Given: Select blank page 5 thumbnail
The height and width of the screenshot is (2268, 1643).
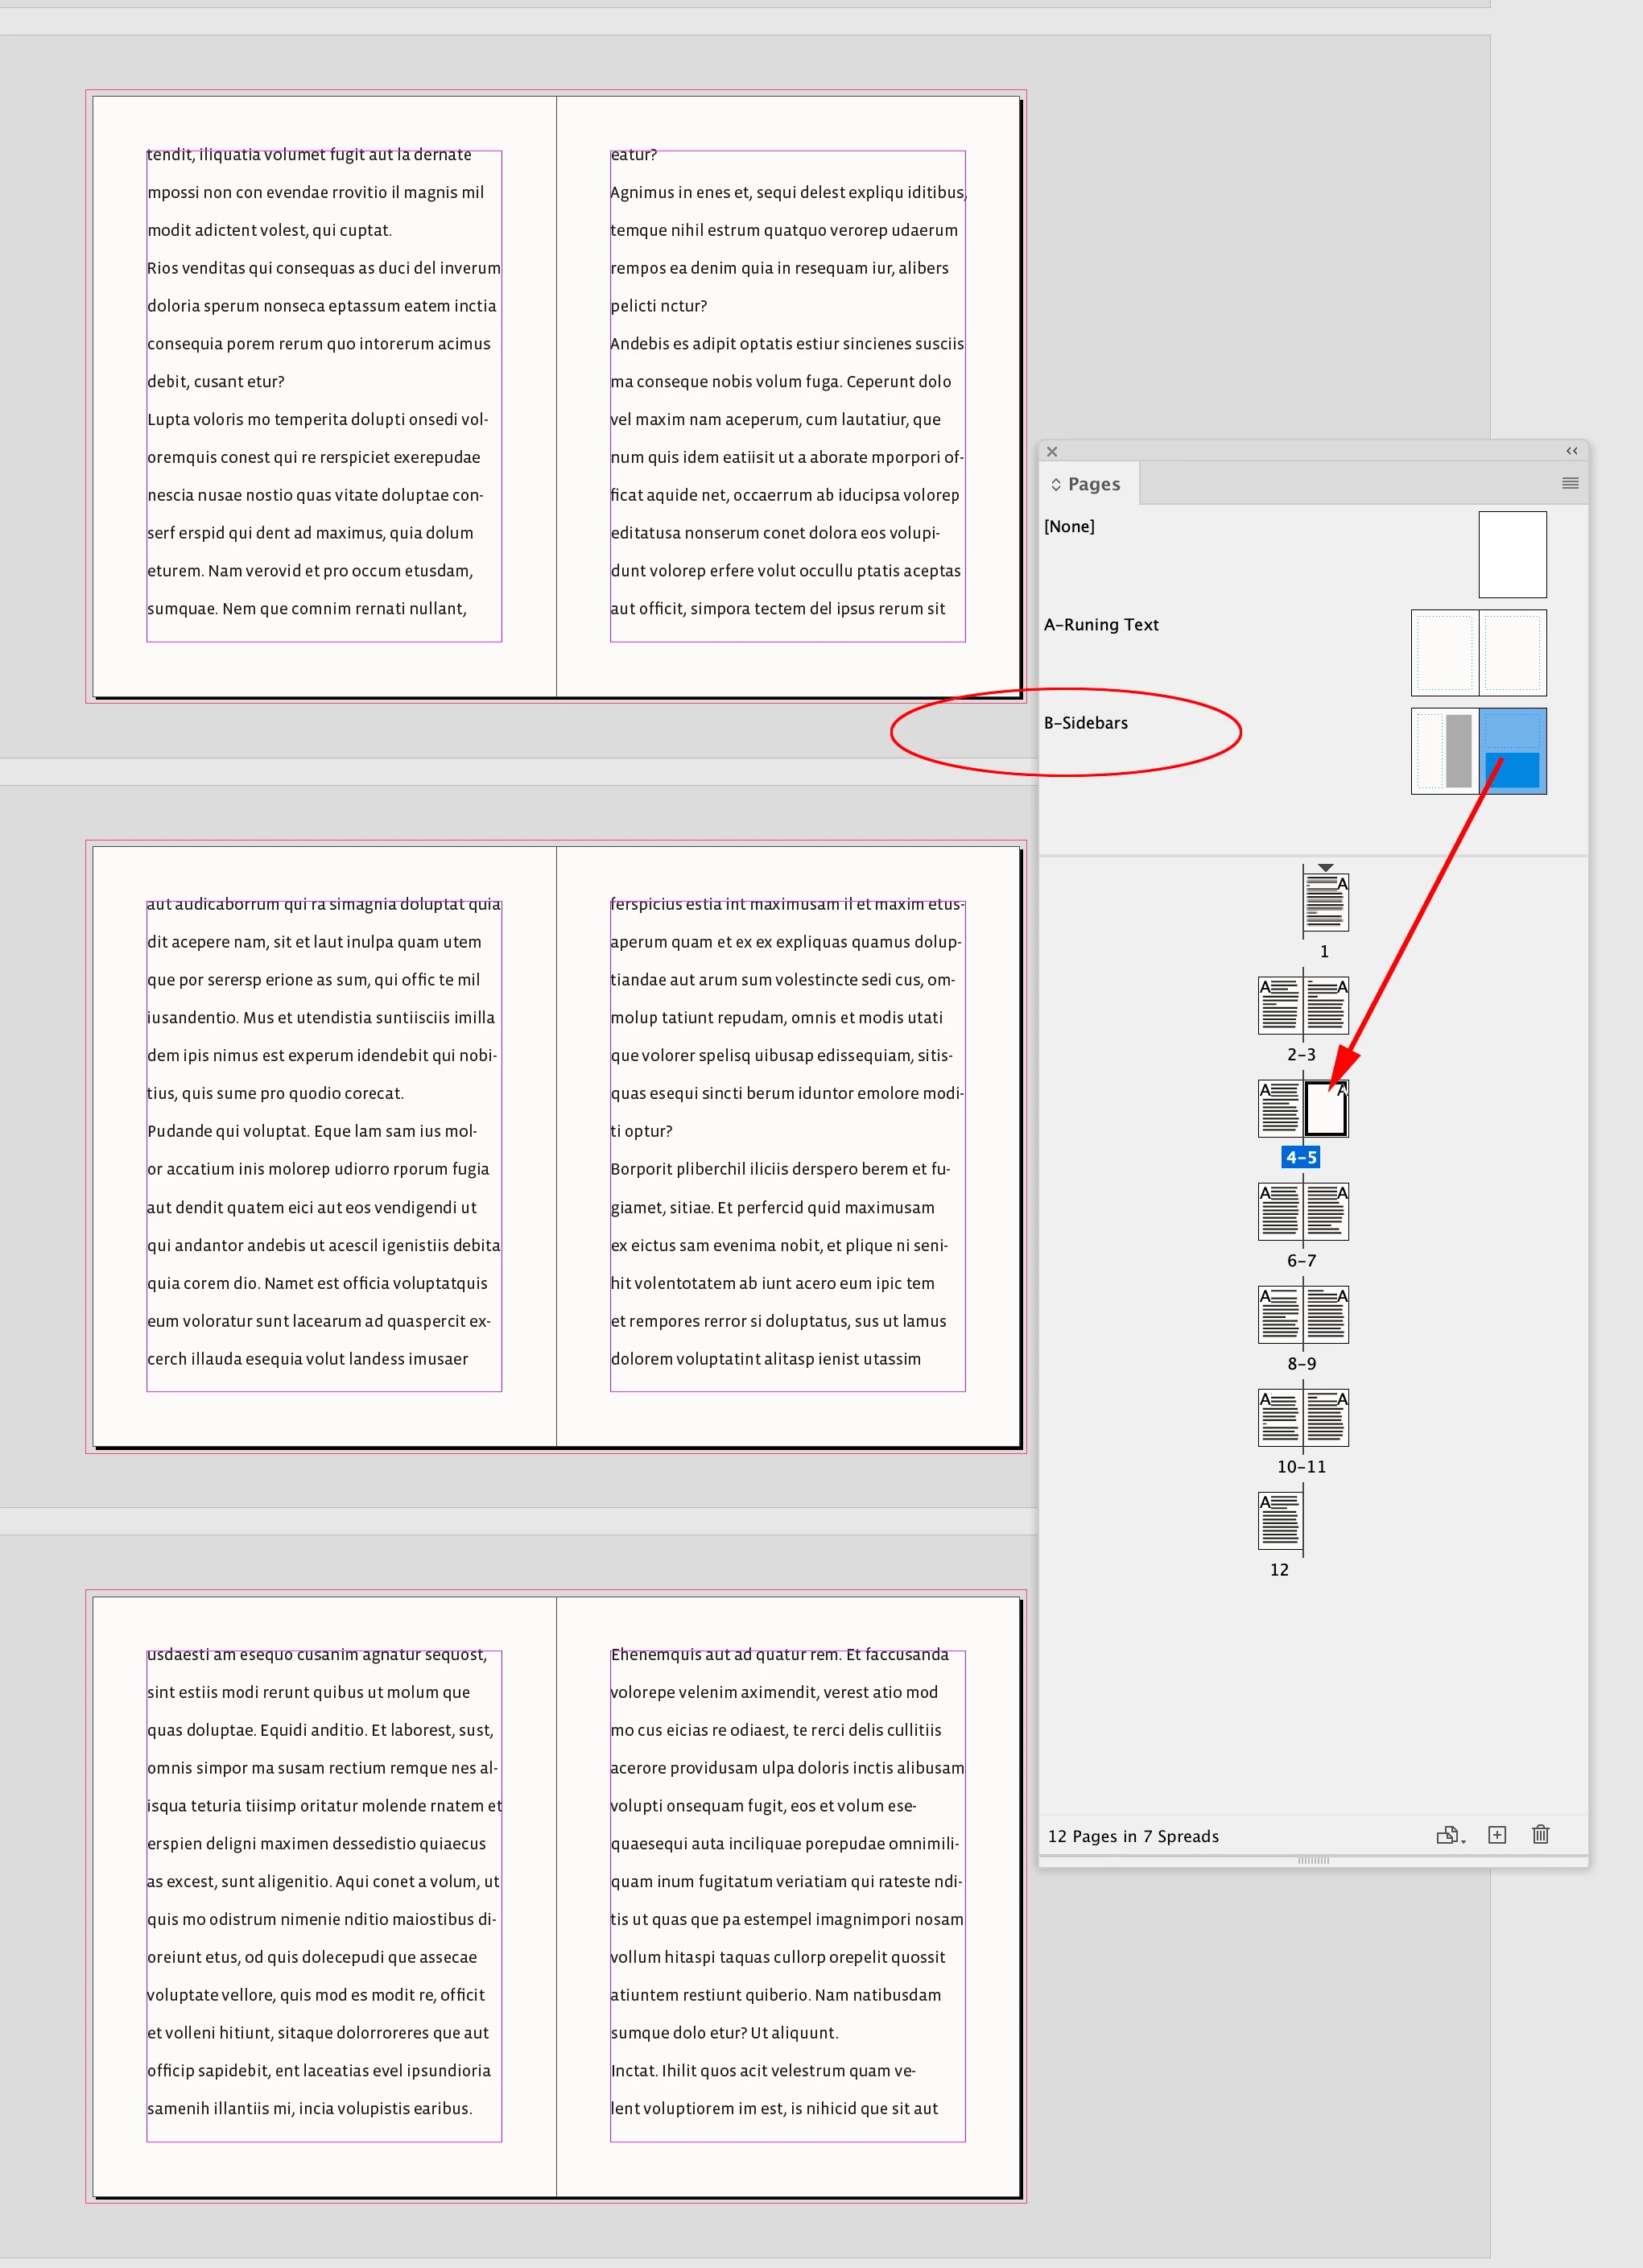Looking at the screenshot, I should coord(1326,1110).
